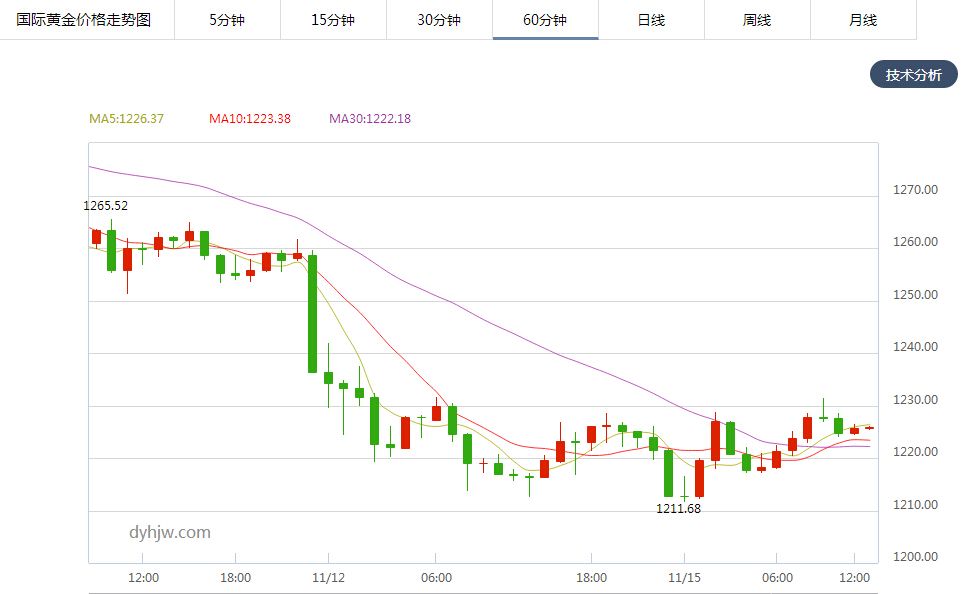Screen dimensions: 972x594
Task: Open the 月线 monthly chart
Action: click(863, 20)
